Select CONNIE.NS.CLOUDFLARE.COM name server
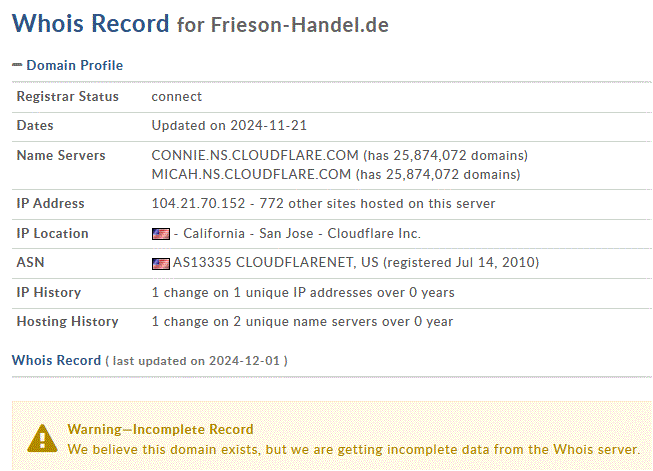Image resolution: width=653 pixels, height=471 pixels. [255, 155]
